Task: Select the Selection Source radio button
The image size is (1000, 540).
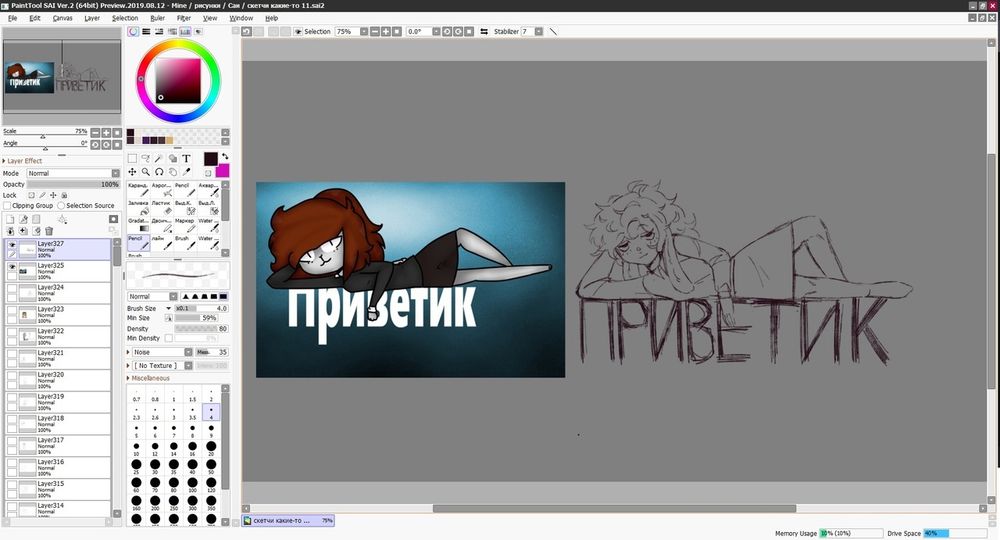Action: pyautogui.click(x=61, y=205)
